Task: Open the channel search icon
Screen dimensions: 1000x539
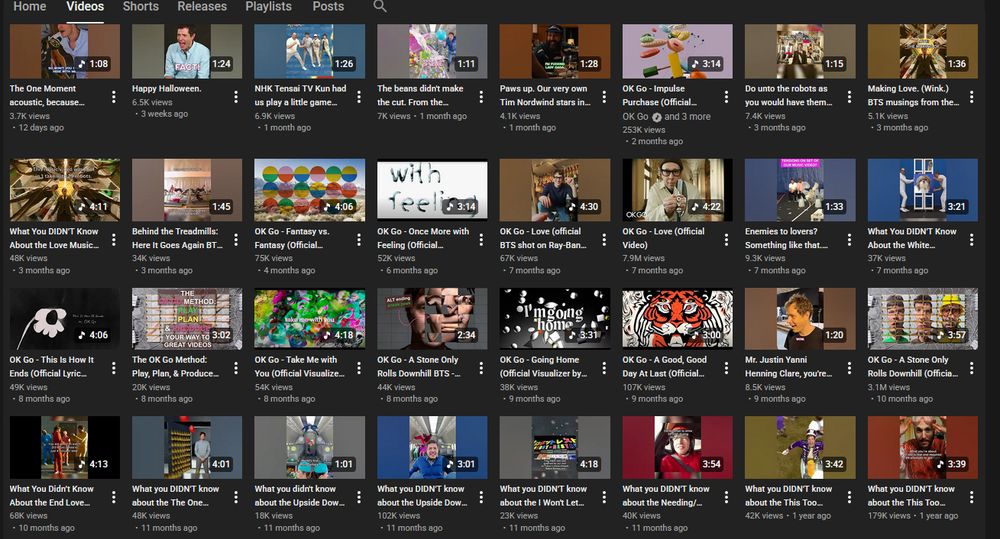Action: [x=379, y=6]
